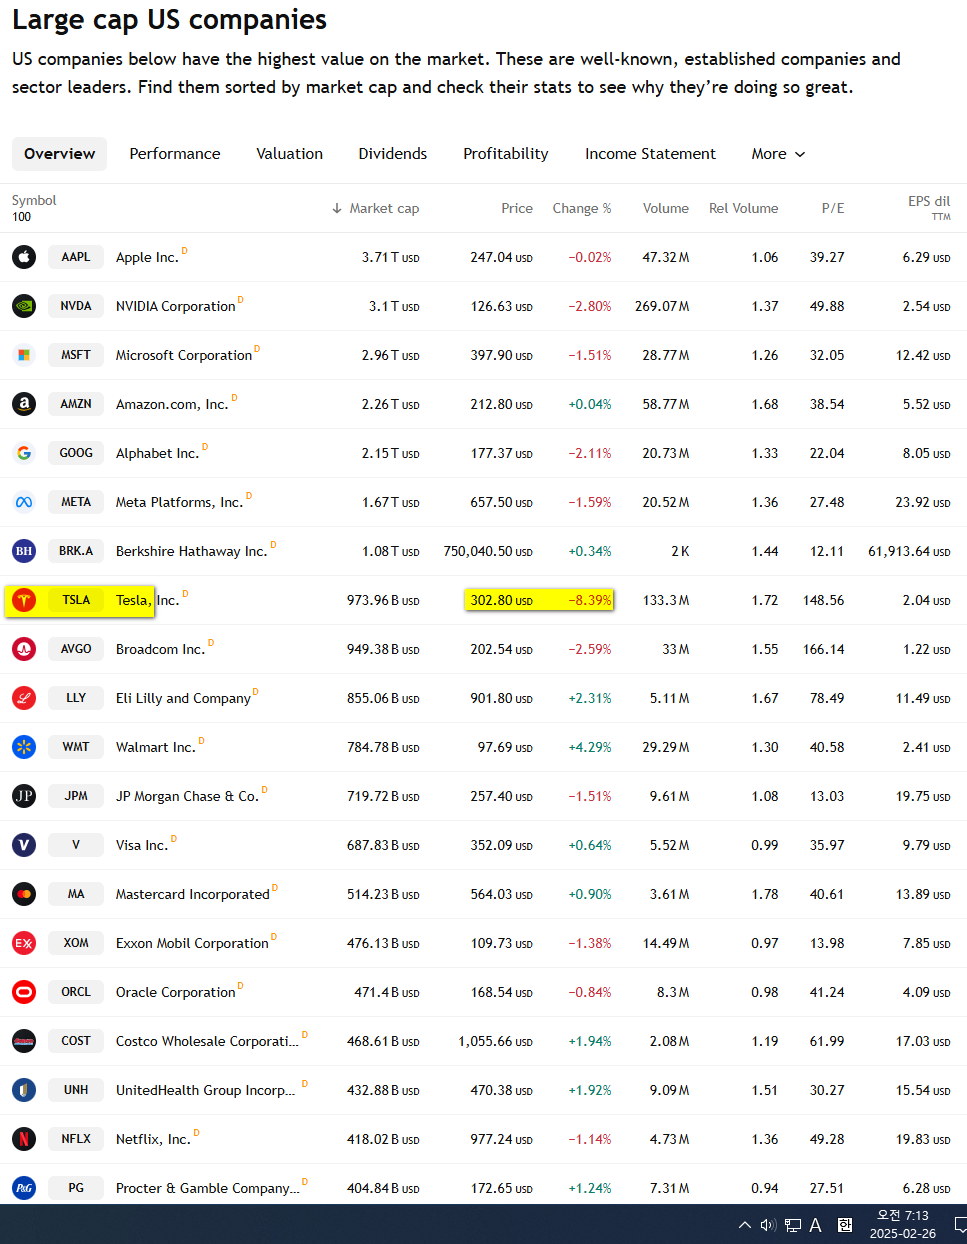The width and height of the screenshot is (967, 1244).
Task: Click Tesla's price 302.80 USD
Action: (501, 600)
